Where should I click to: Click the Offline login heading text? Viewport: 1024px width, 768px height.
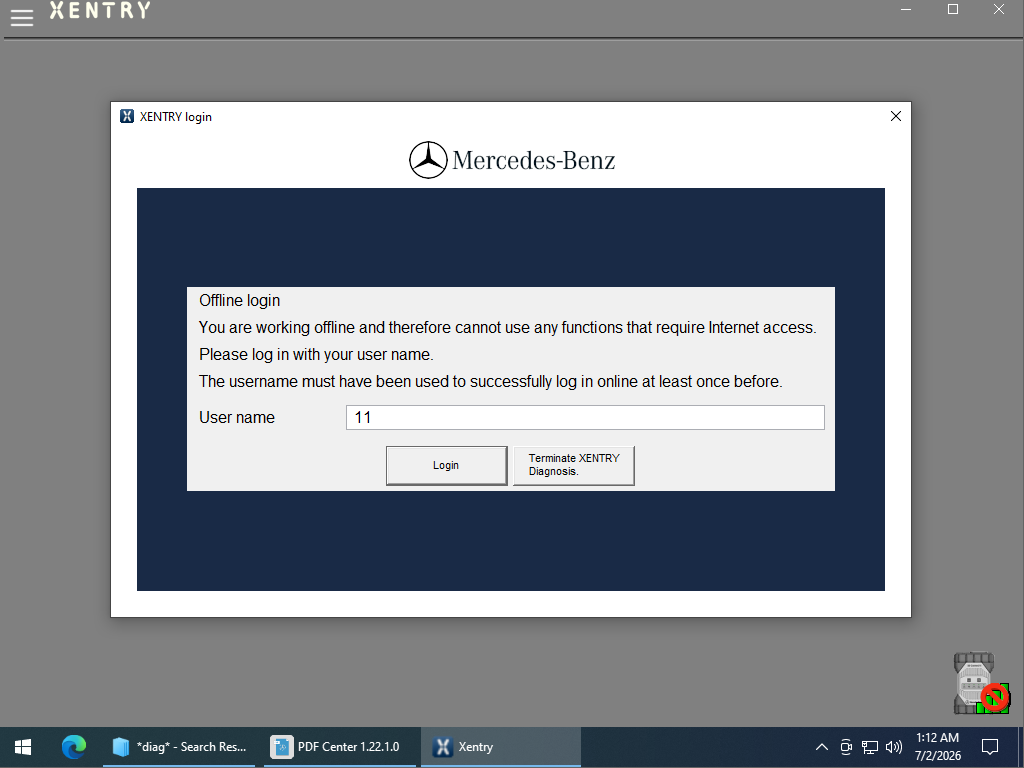point(240,300)
